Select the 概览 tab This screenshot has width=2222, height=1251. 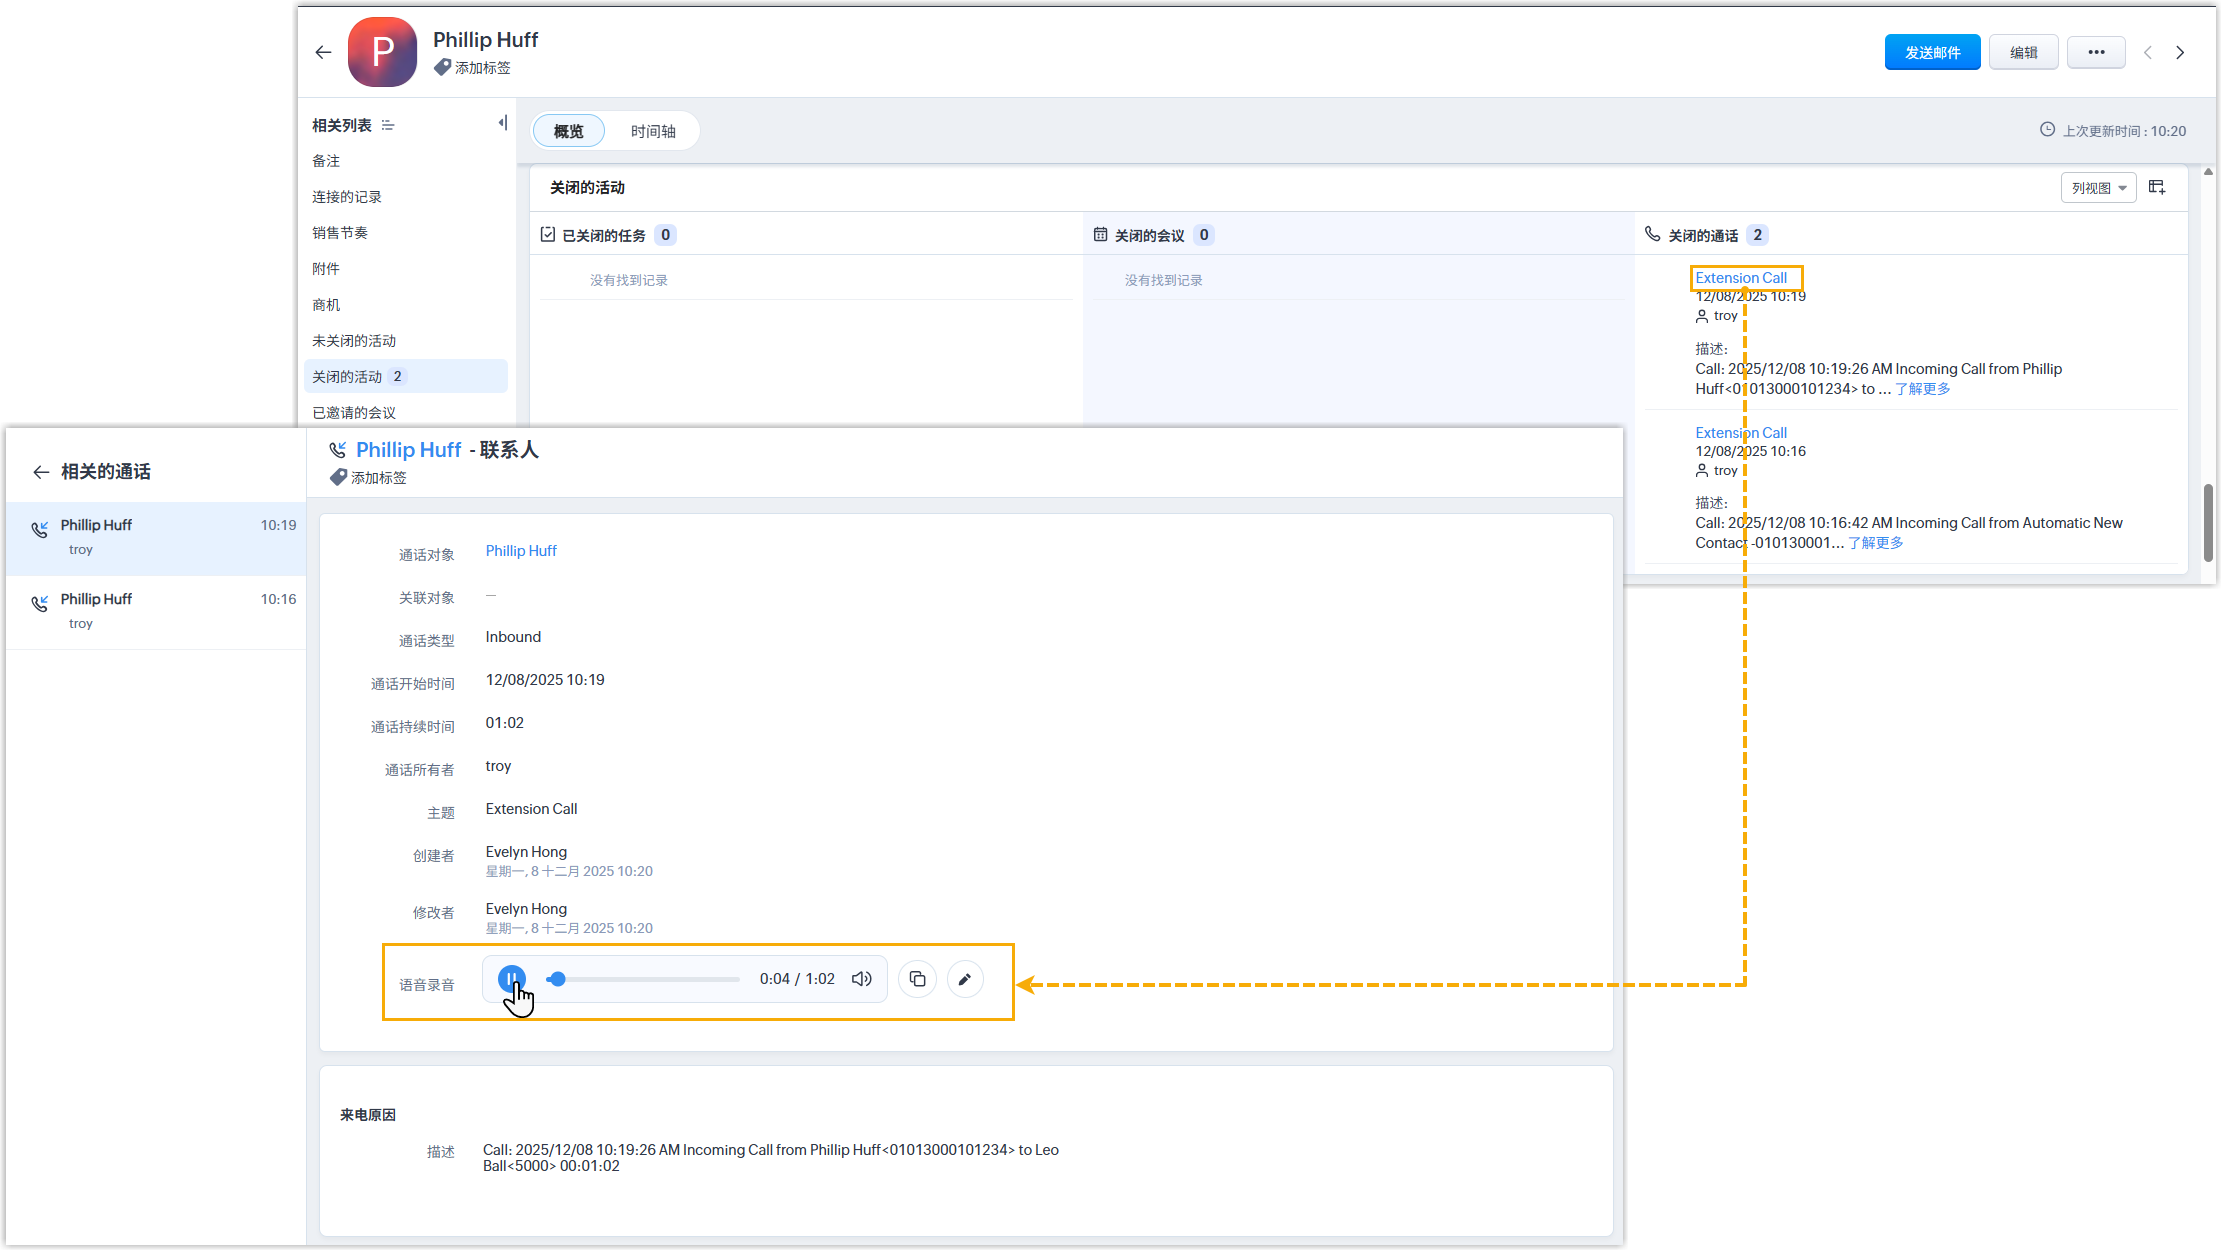click(568, 131)
